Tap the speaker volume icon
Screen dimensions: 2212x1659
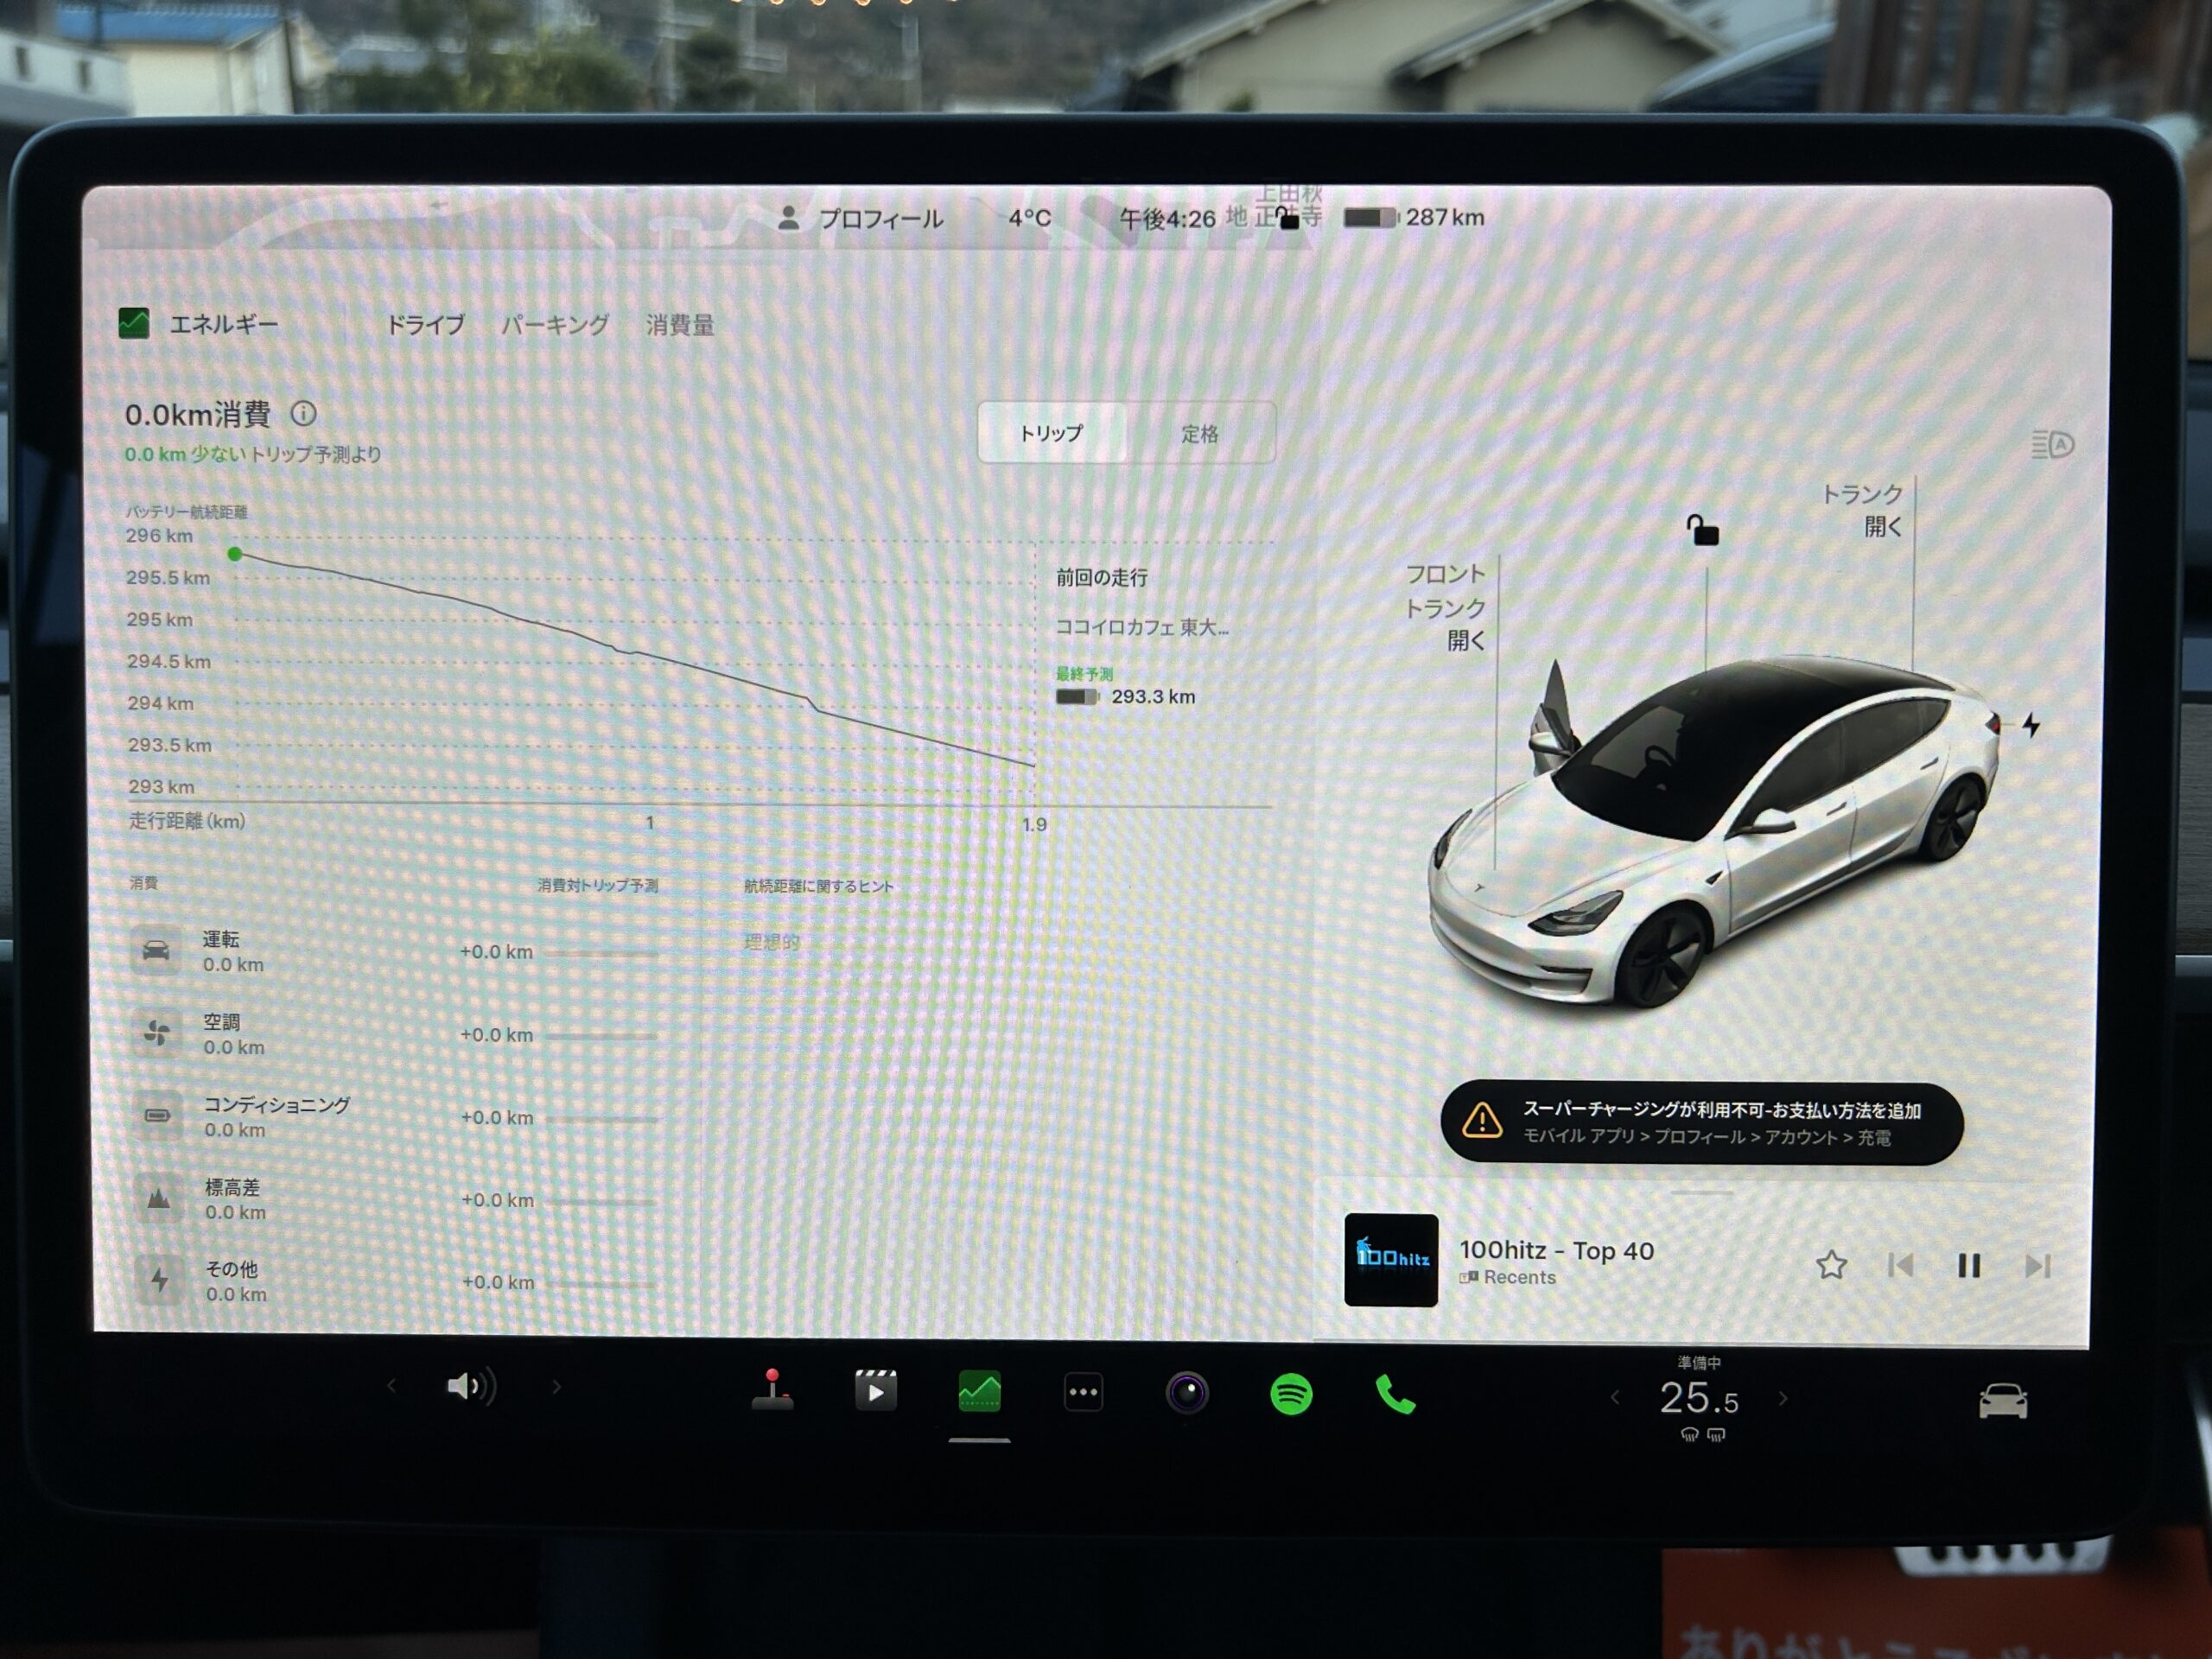click(471, 1386)
